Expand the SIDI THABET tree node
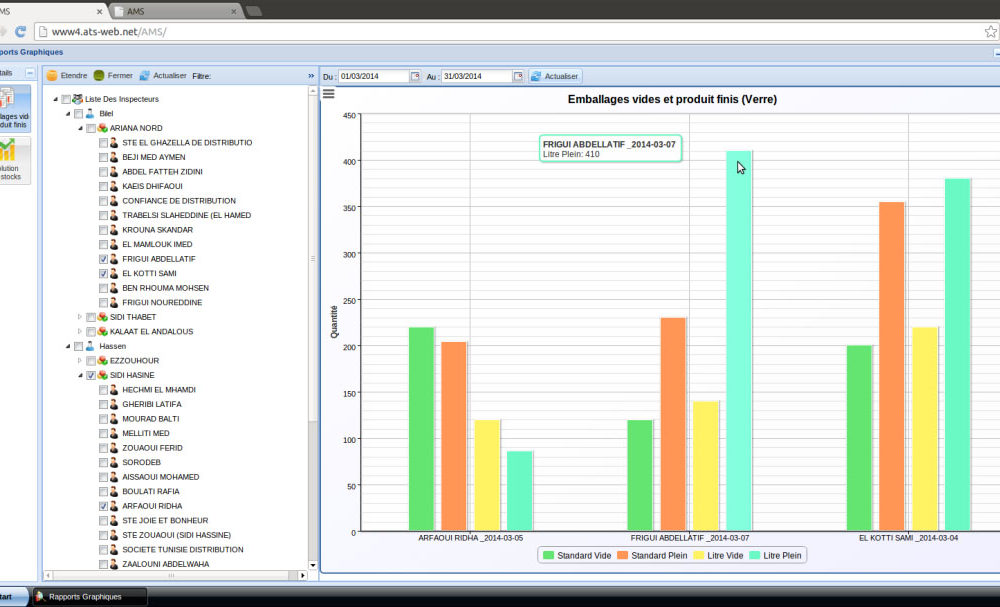The height and width of the screenshot is (607, 1000). (x=80, y=317)
